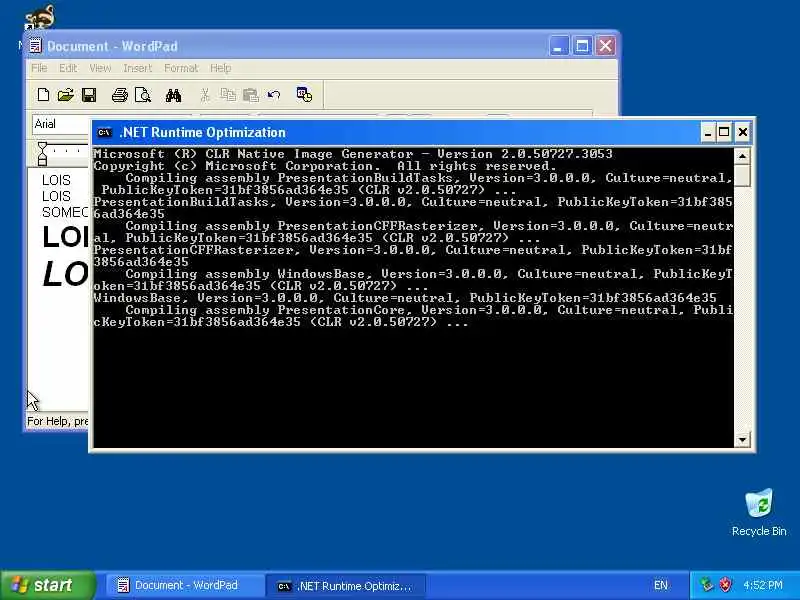The image size is (800, 600).
Task: Minimize the .NET Runtime Optimization window
Action: [708, 133]
